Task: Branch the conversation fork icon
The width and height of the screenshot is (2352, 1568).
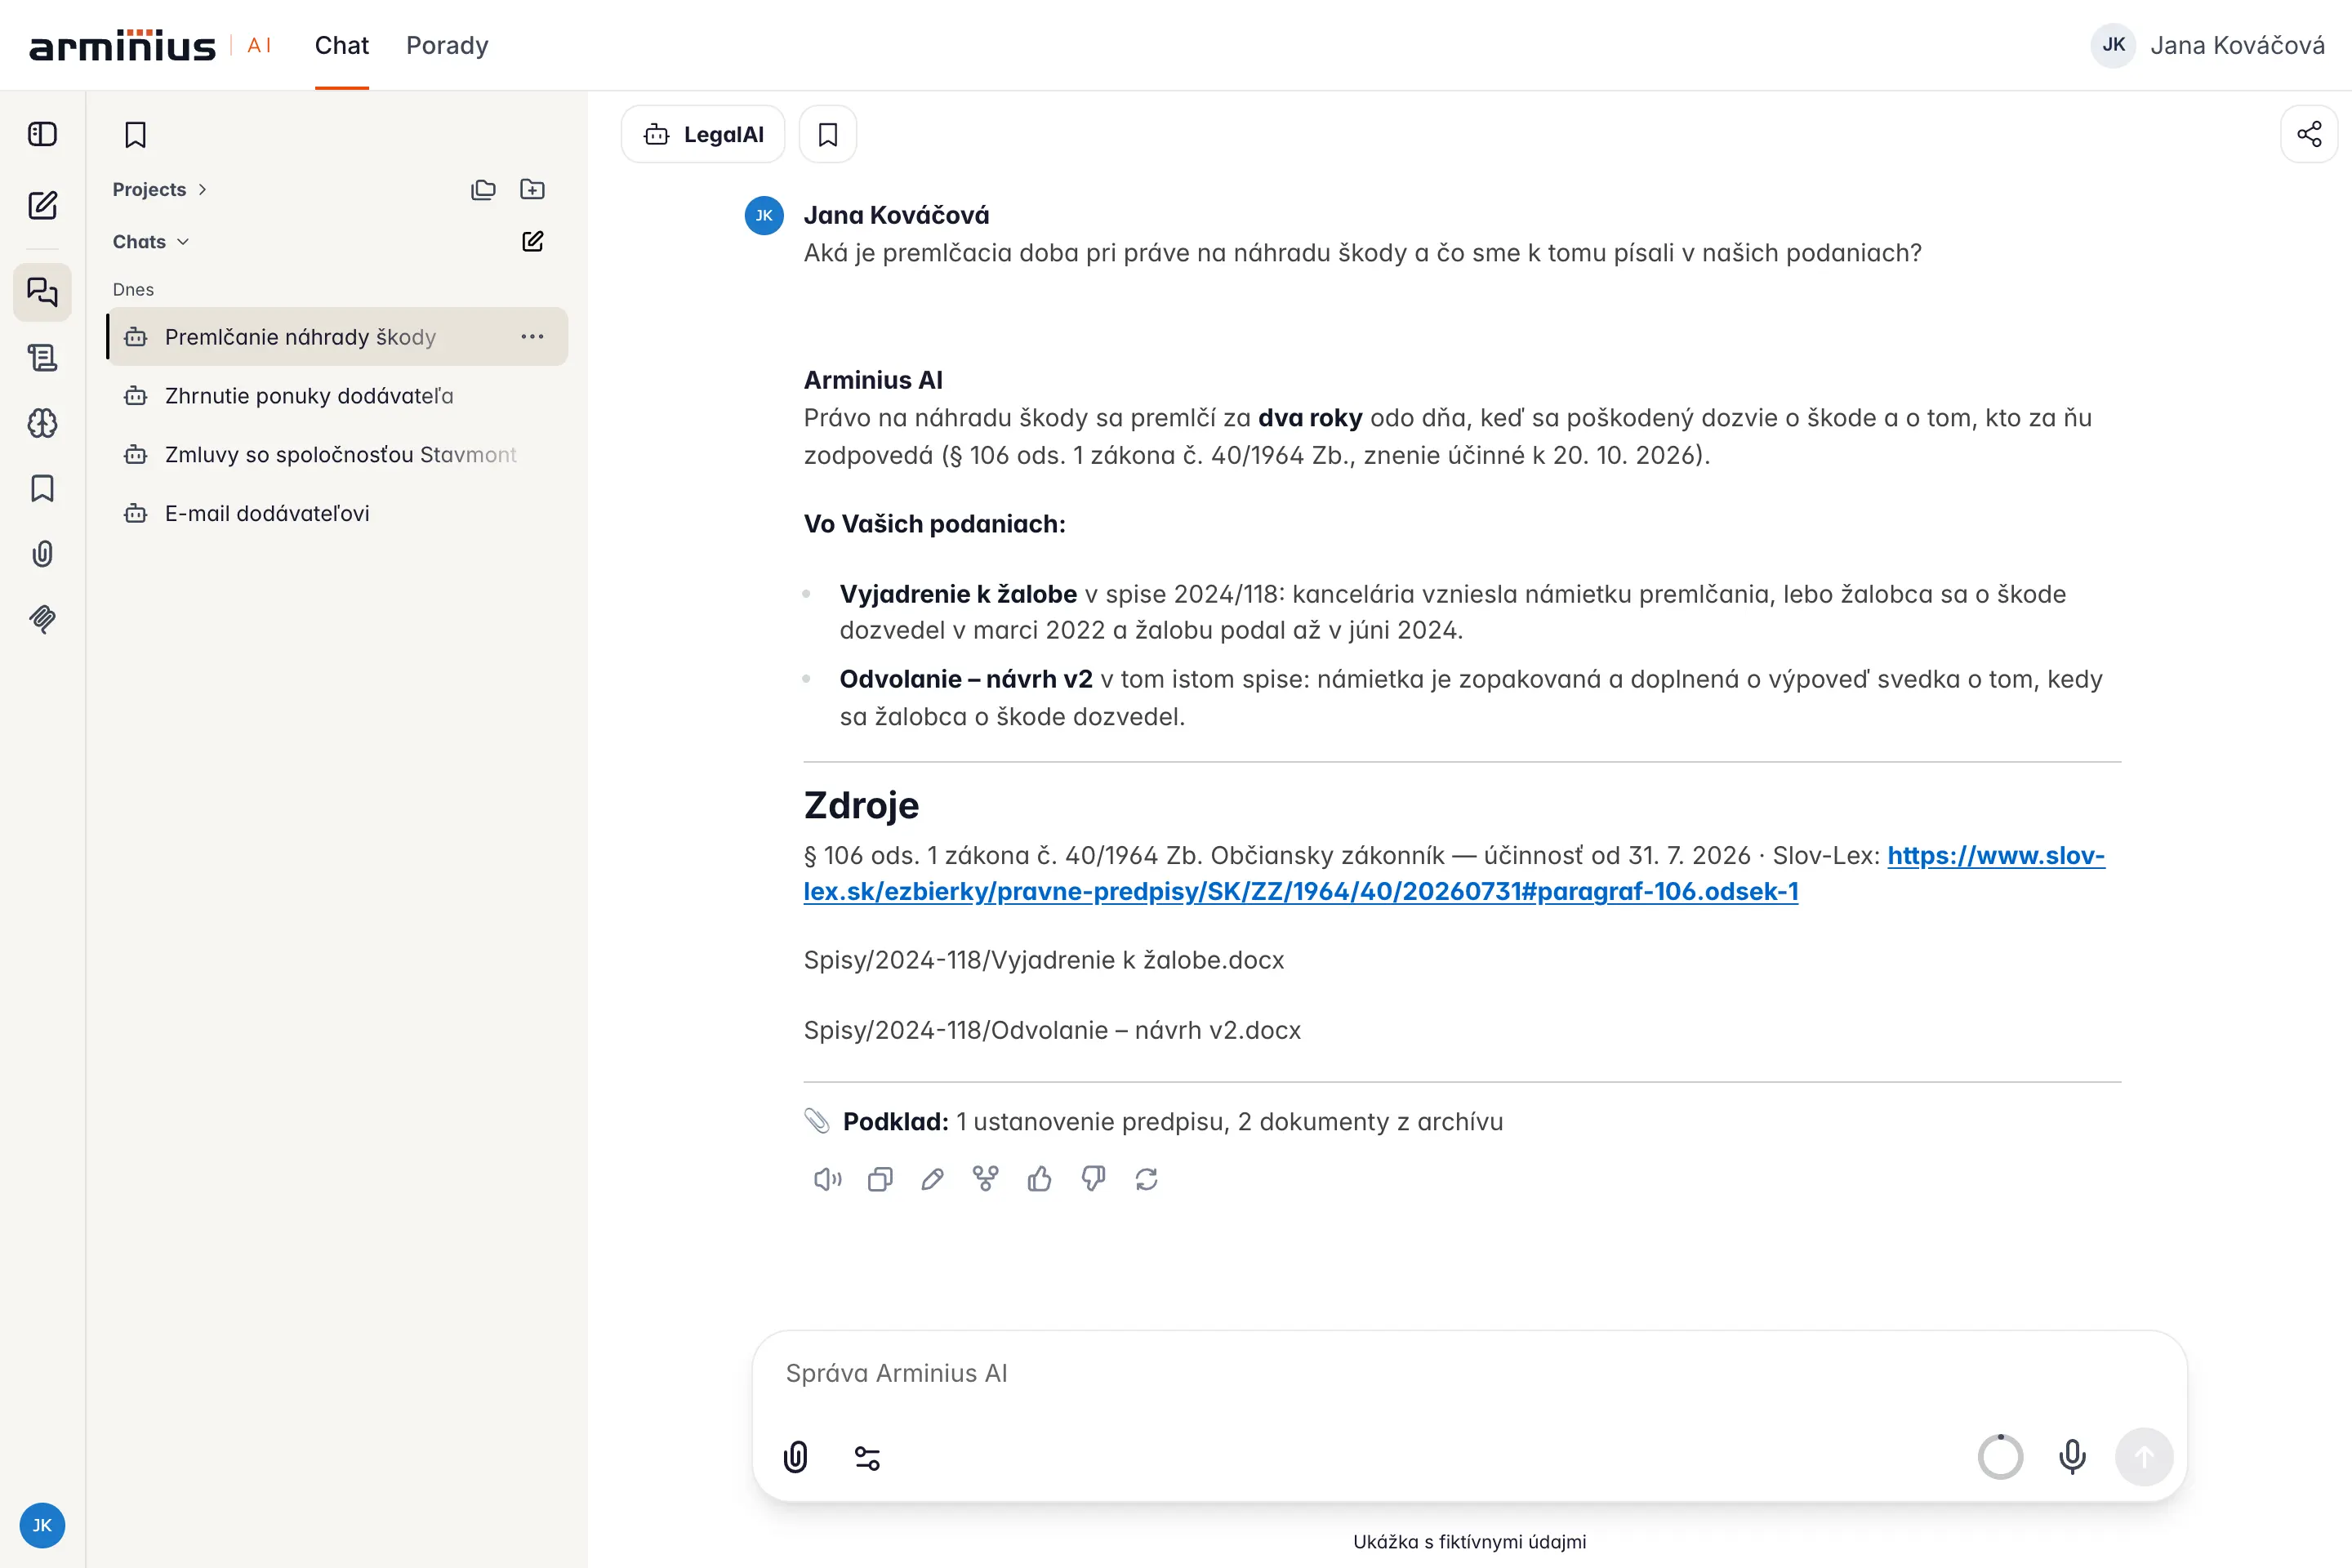Action: [x=986, y=1179]
